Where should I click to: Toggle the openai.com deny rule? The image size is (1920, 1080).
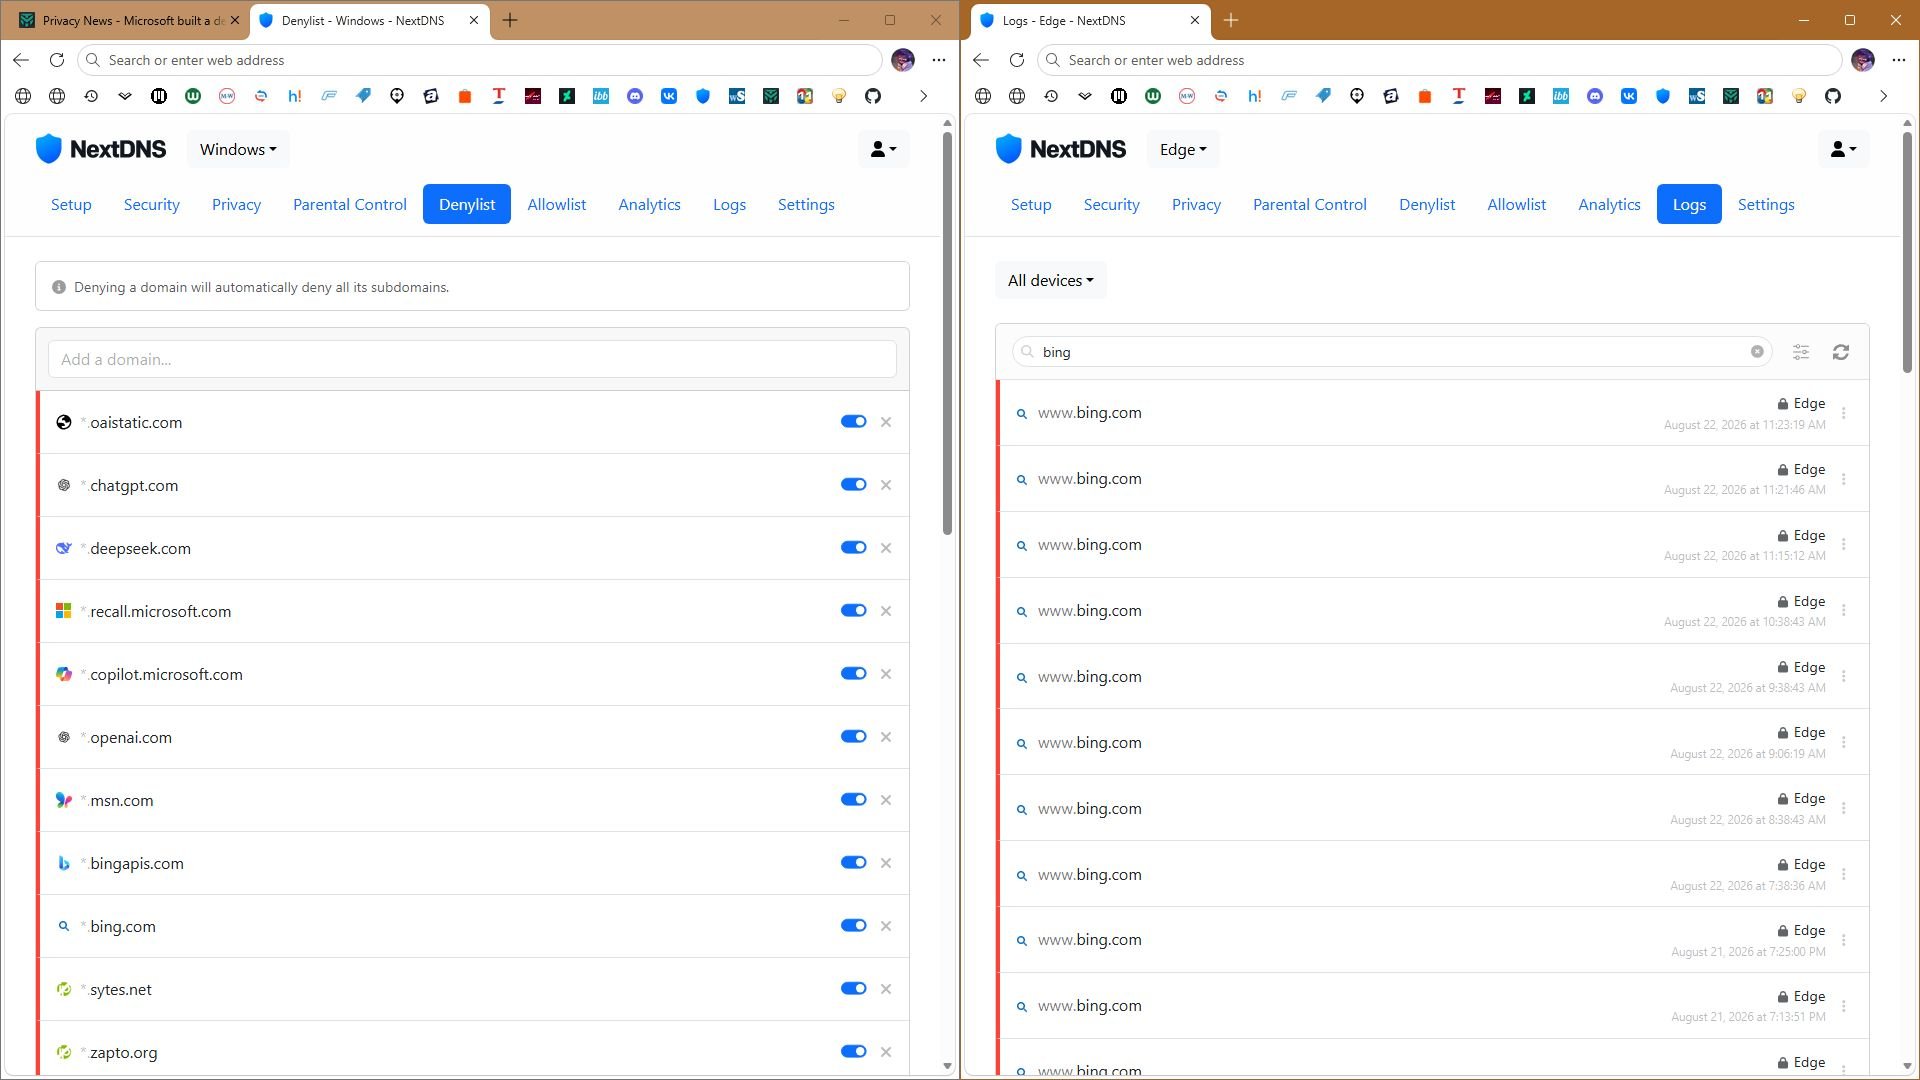tap(854, 737)
